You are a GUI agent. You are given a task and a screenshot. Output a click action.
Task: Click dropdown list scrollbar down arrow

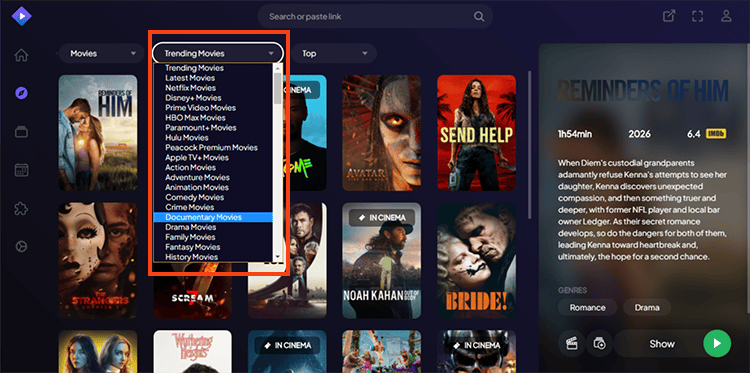click(278, 257)
